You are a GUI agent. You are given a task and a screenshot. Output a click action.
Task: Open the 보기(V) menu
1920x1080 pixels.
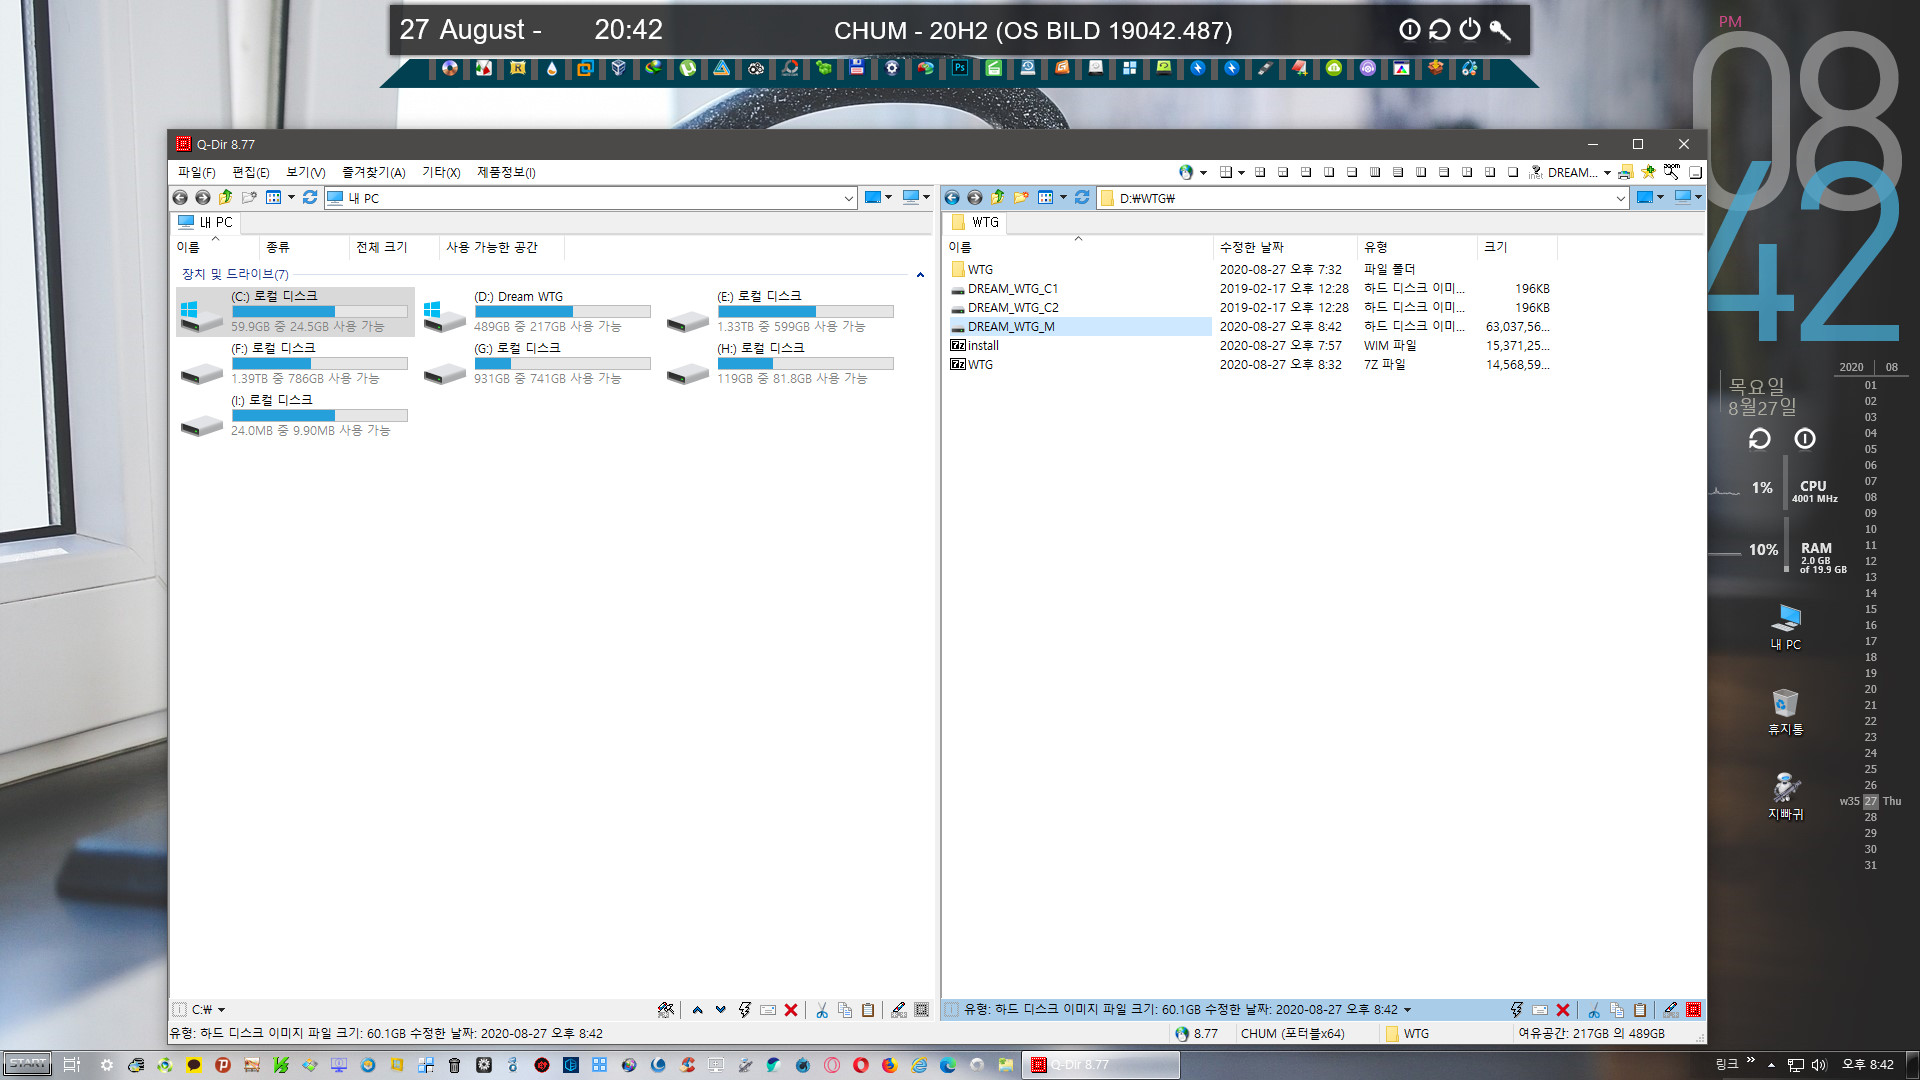305,172
